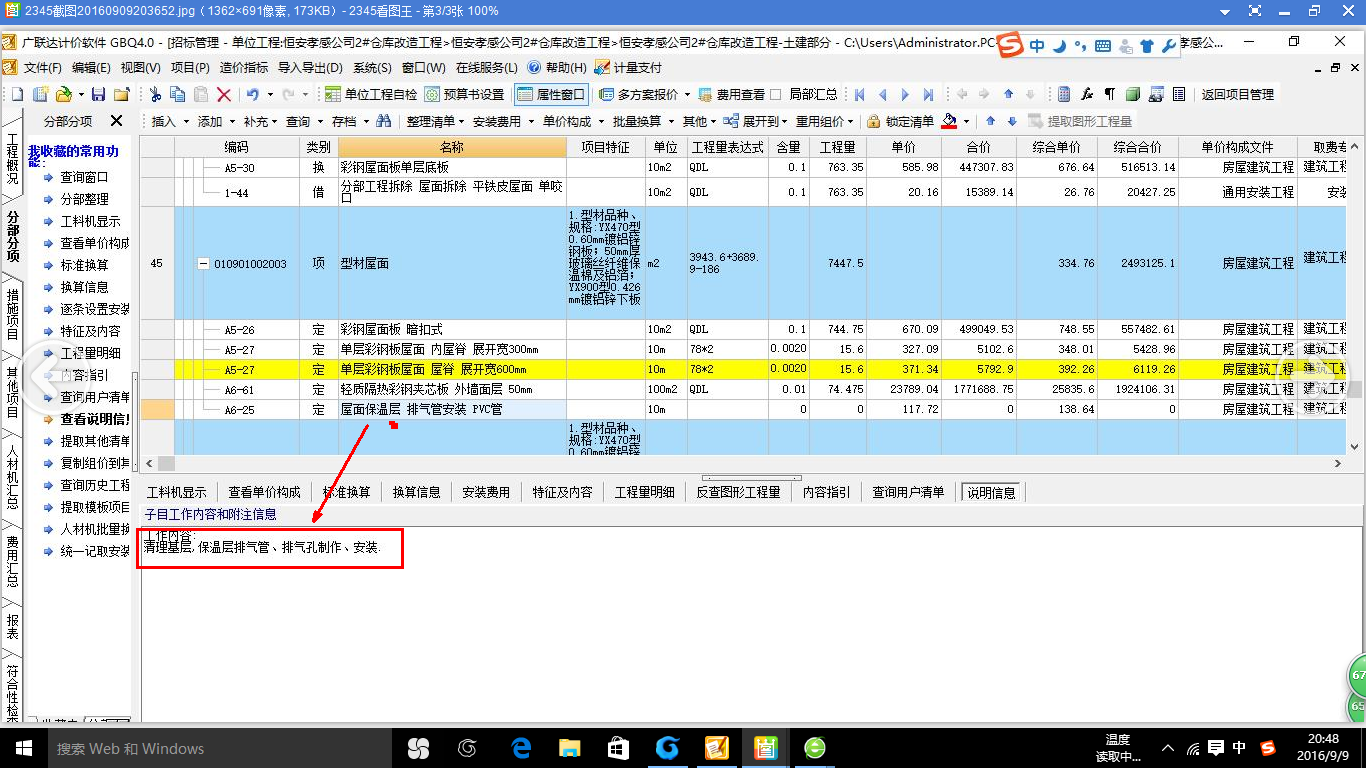Select the cell 屋面保温层 排气管安装 PVC管
Viewport: 1366px width, 768px height.
(452, 409)
